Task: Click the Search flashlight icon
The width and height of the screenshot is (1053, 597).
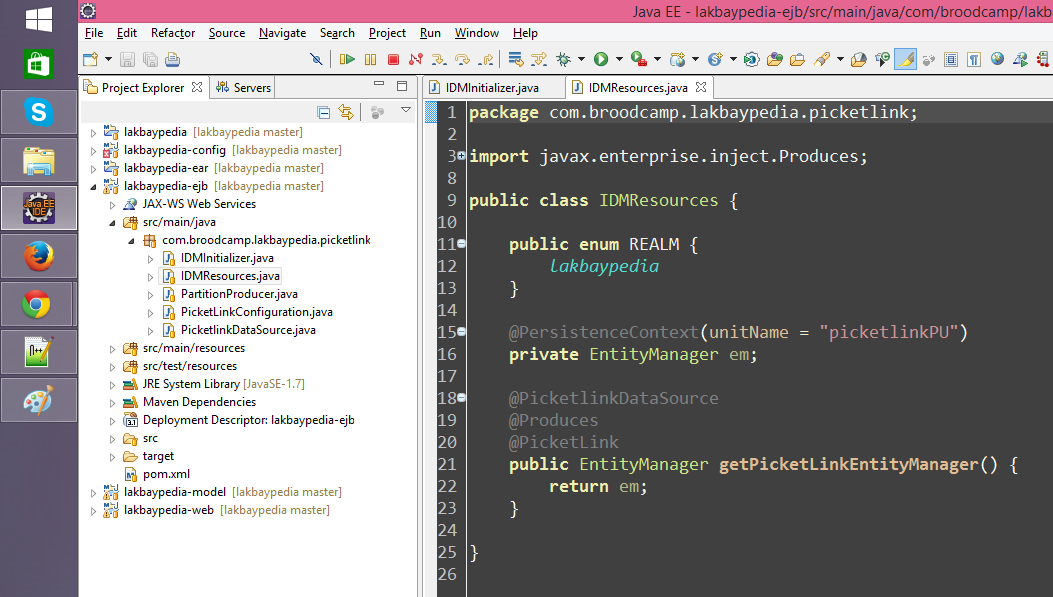Action: [822, 59]
